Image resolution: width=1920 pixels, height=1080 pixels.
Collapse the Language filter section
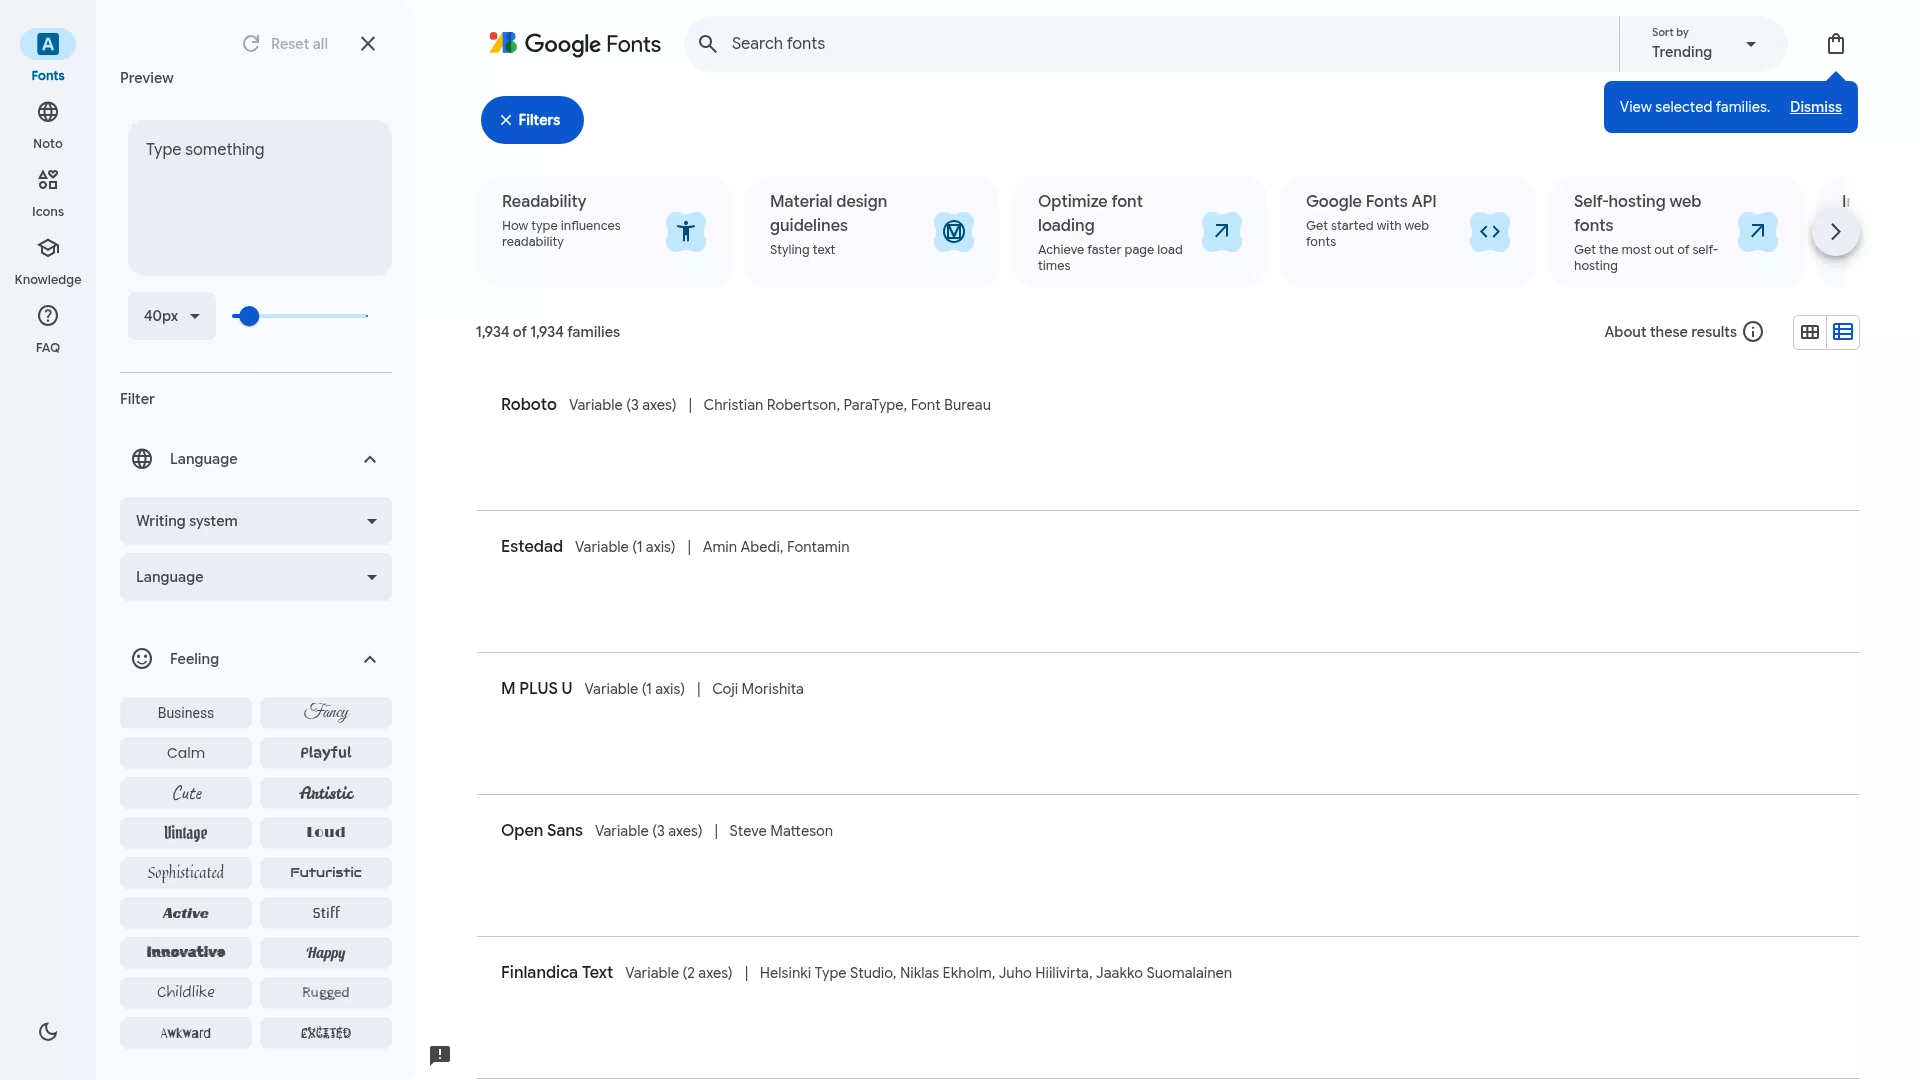(x=370, y=459)
